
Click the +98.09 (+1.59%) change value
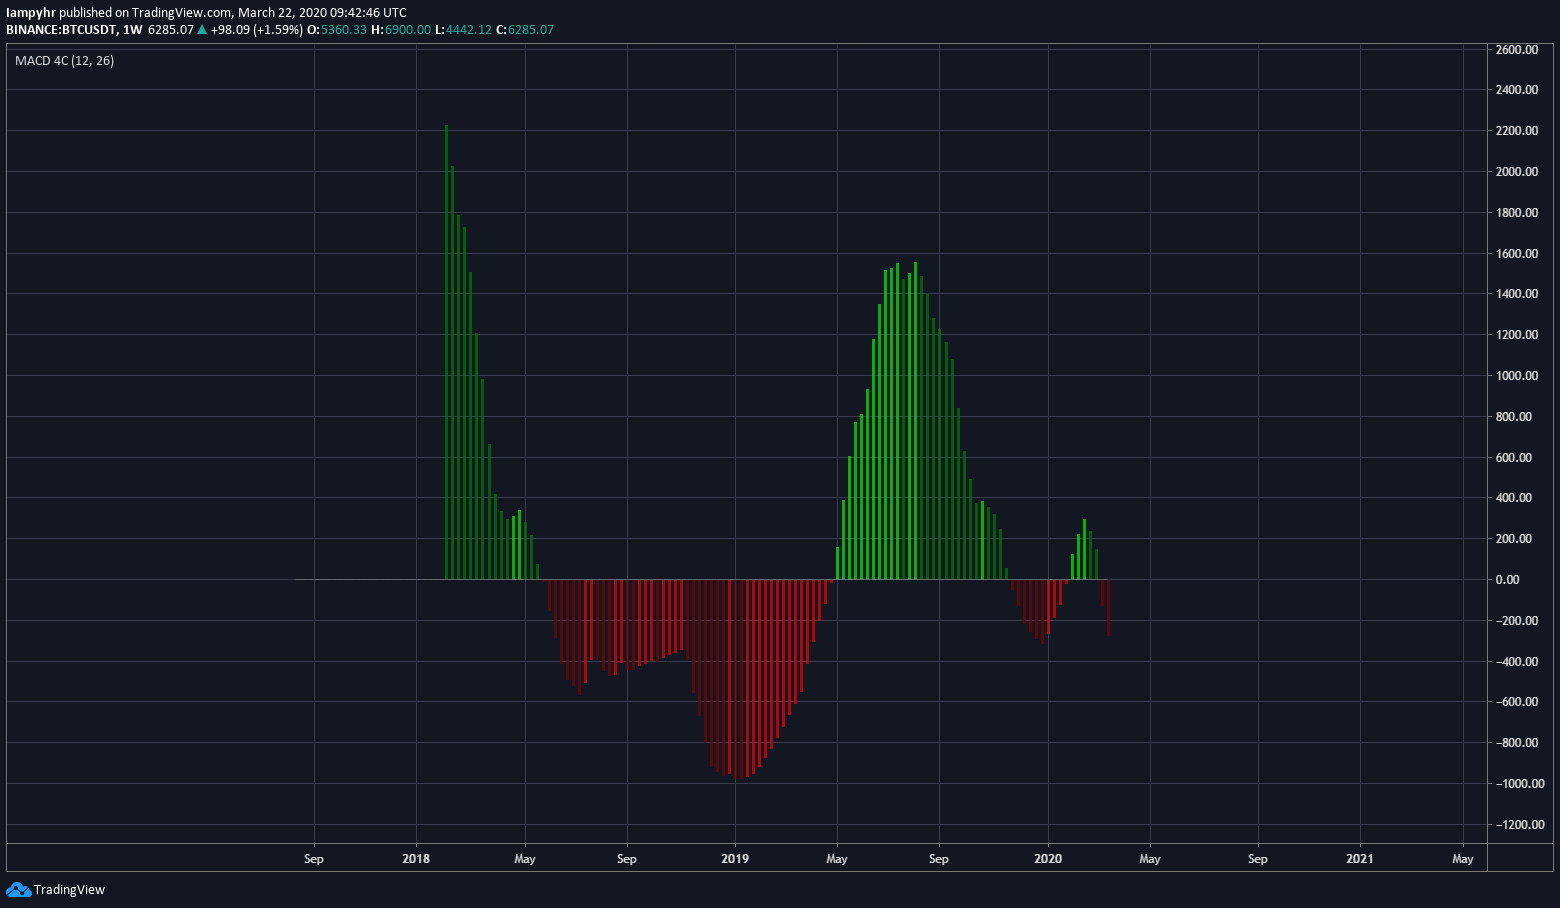[x=256, y=30]
